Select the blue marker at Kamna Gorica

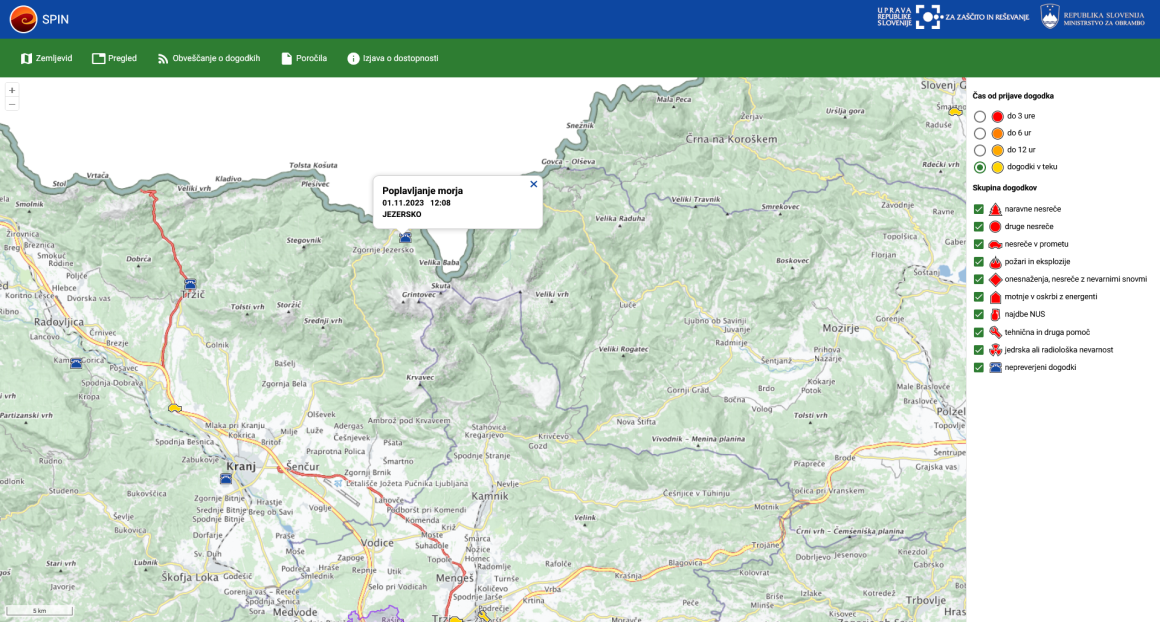click(76, 363)
